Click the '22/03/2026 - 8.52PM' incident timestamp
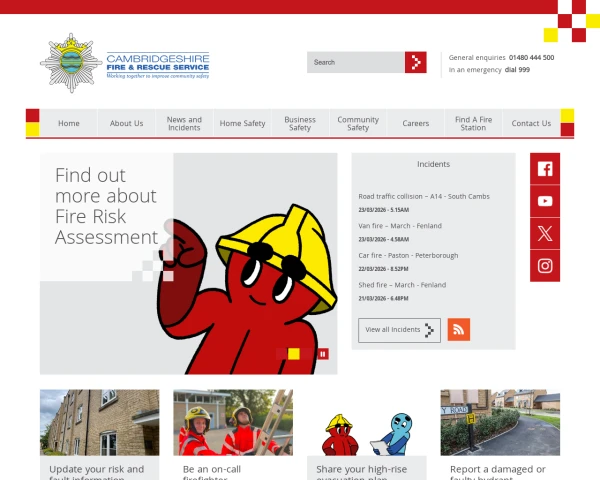The height and width of the screenshot is (480, 600). click(383, 269)
